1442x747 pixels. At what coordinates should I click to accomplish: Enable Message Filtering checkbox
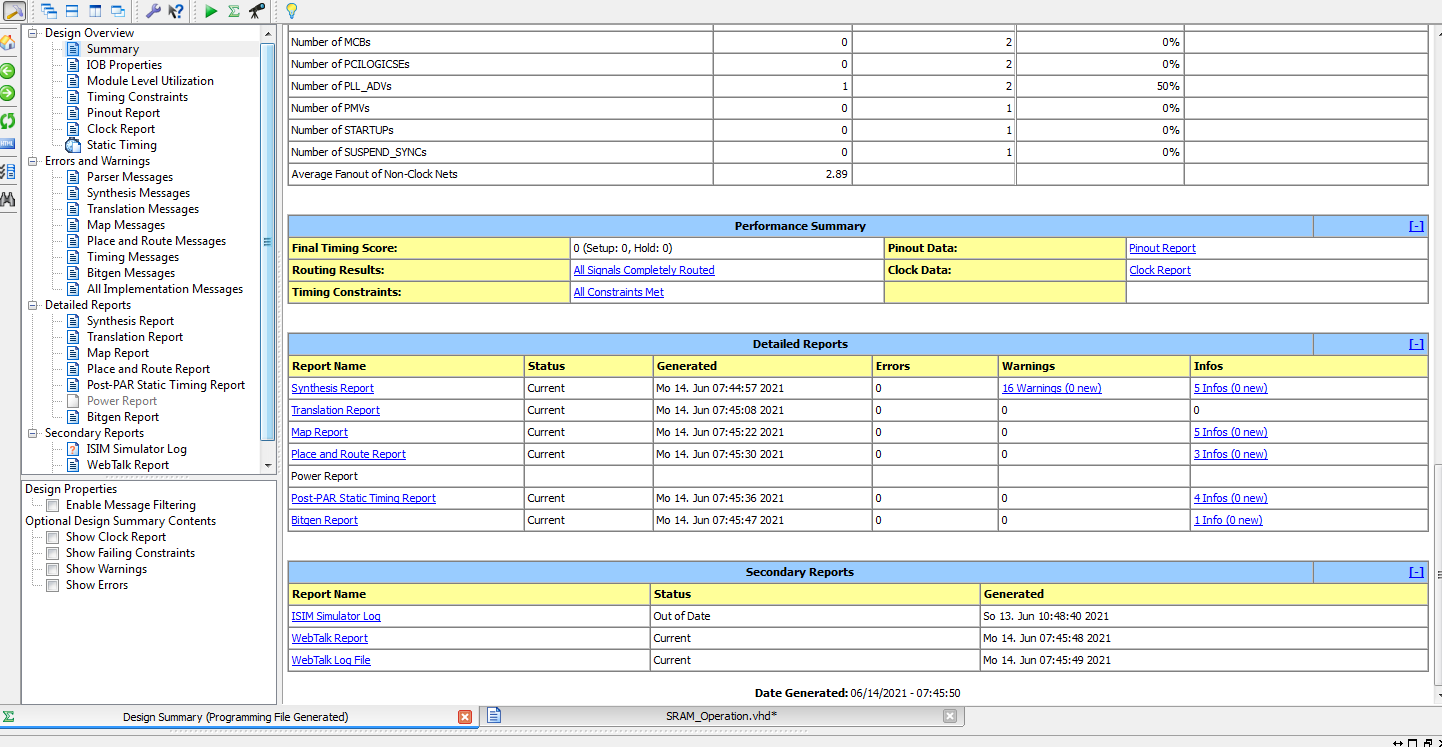(x=52, y=505)
